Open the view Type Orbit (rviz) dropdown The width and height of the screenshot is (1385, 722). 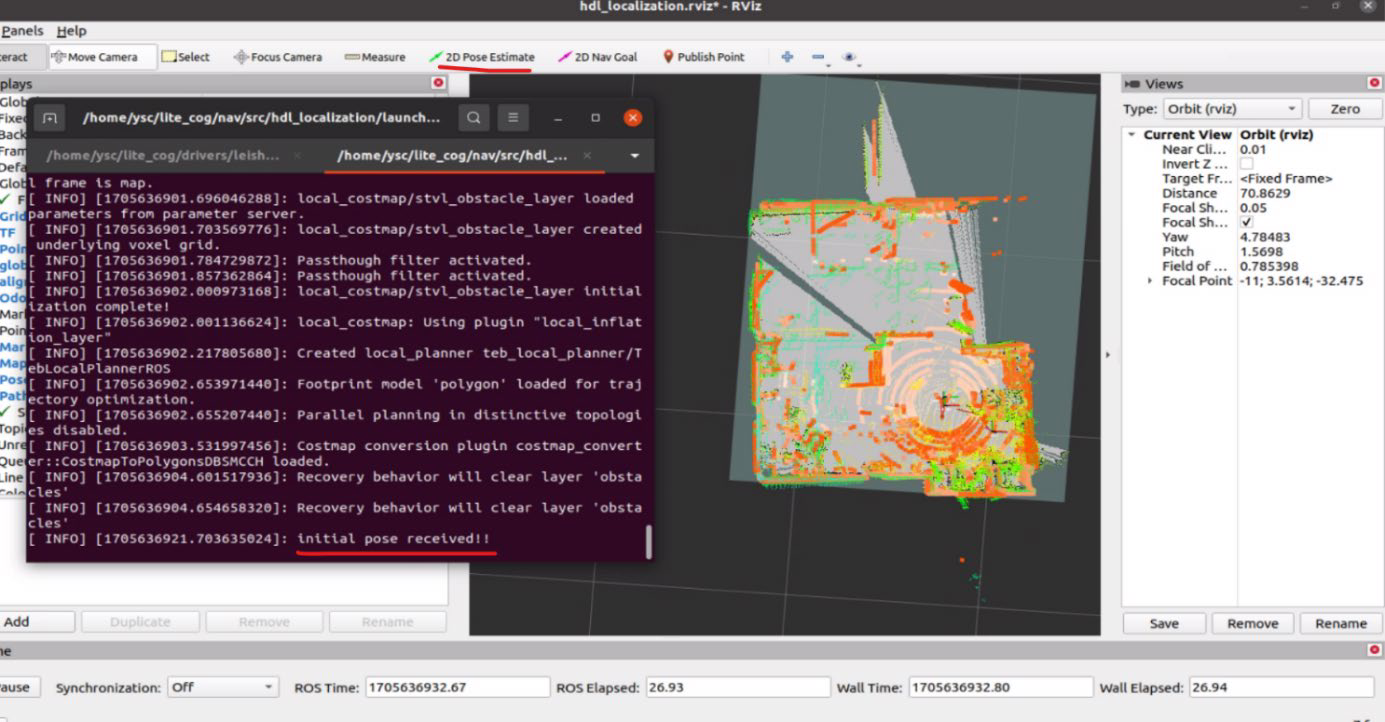tap(1232, 109)
